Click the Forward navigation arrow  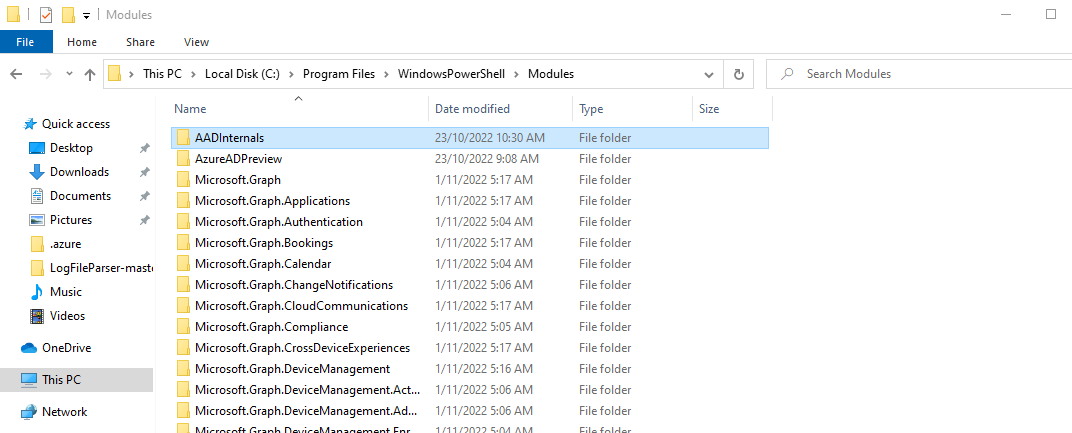coord(46,74)
